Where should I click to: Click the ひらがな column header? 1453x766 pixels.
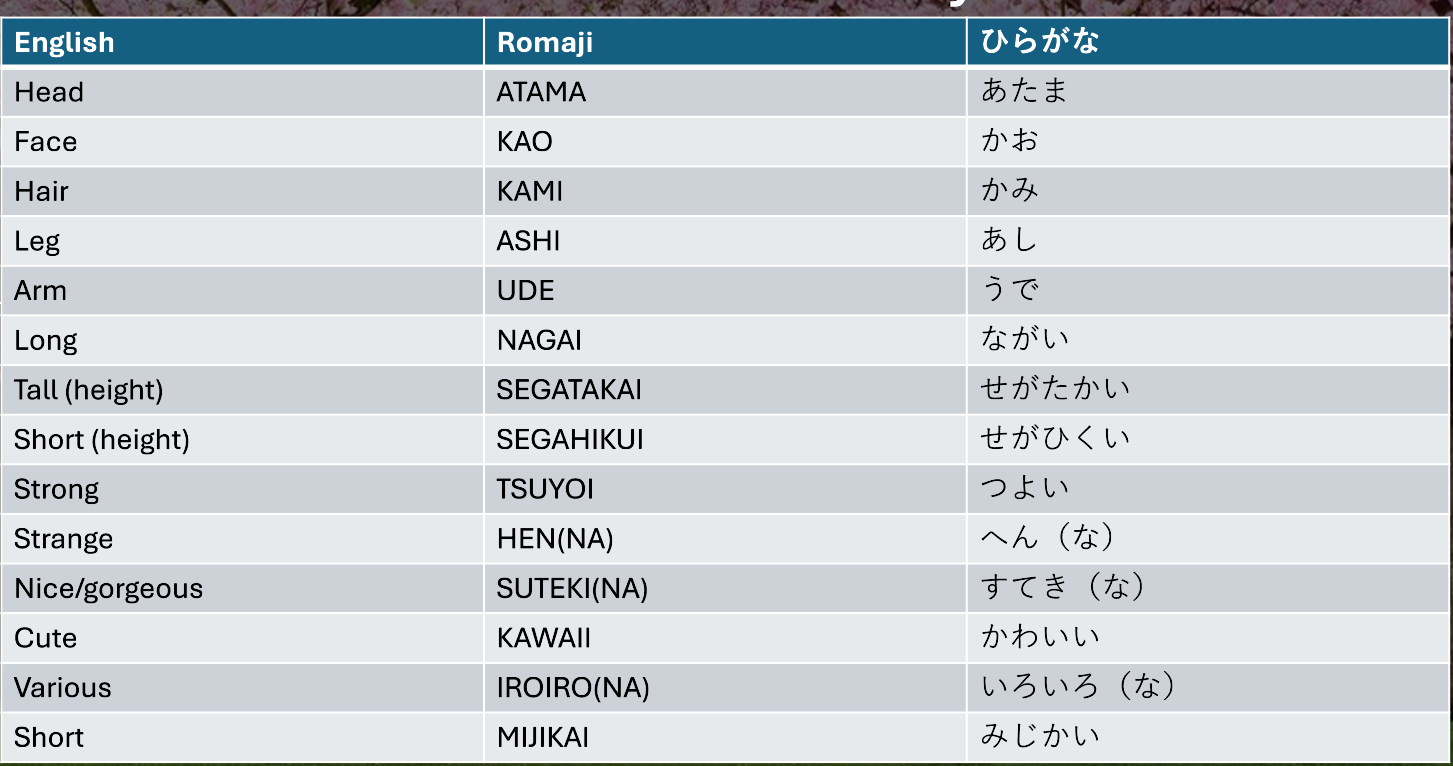point(1039,42)
